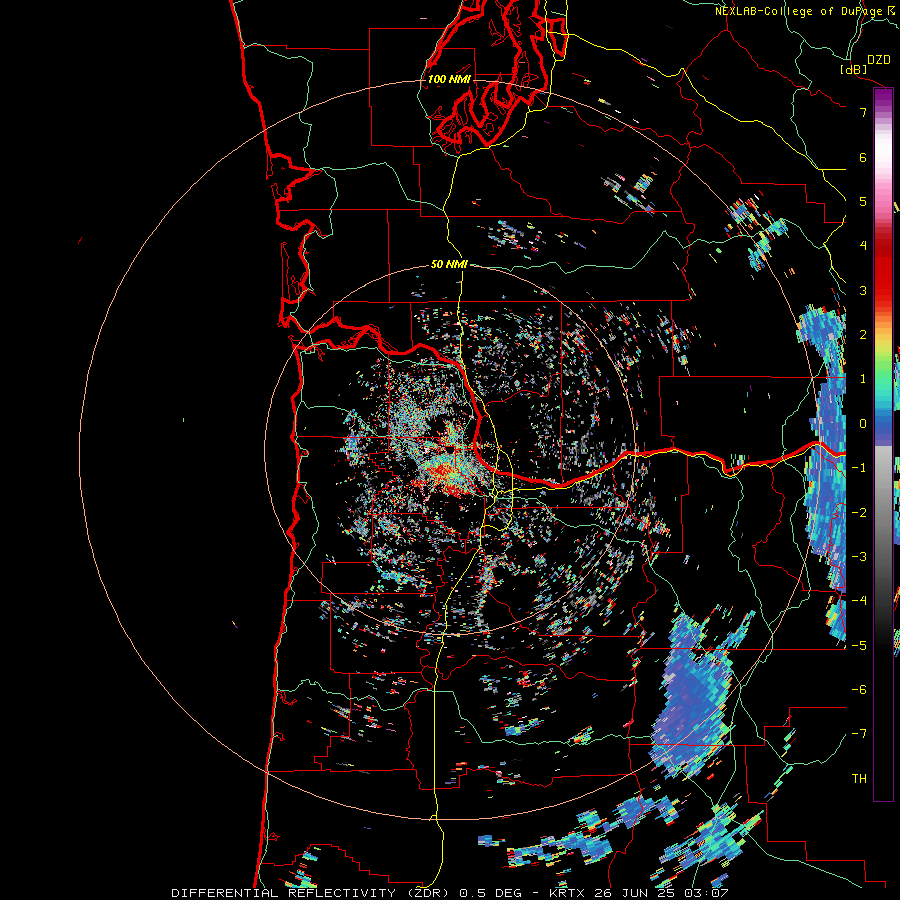Click the '0' value on the color scale
Viewport: 900px width, 900px height.
click(863, 424)
